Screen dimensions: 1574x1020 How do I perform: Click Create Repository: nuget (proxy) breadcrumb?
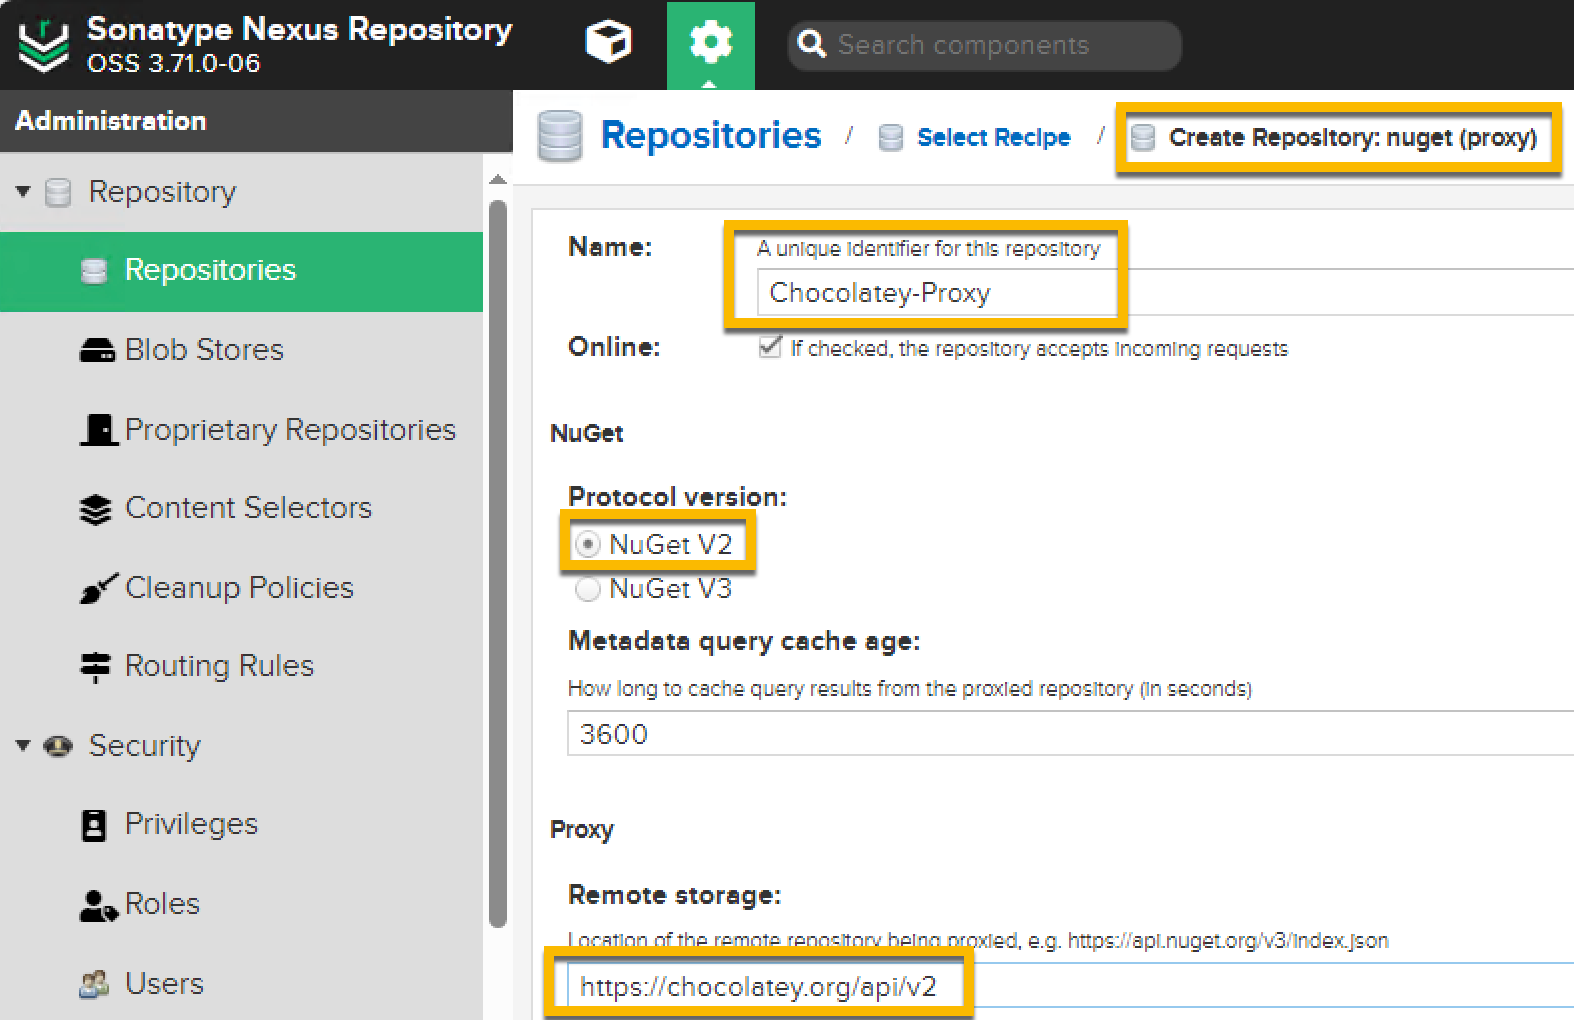coord(1352,138)
